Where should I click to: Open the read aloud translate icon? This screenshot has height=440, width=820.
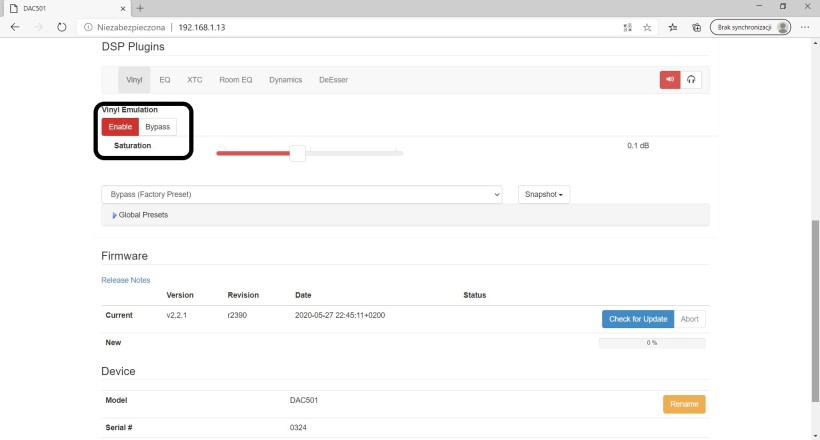[x=628, y=27]
